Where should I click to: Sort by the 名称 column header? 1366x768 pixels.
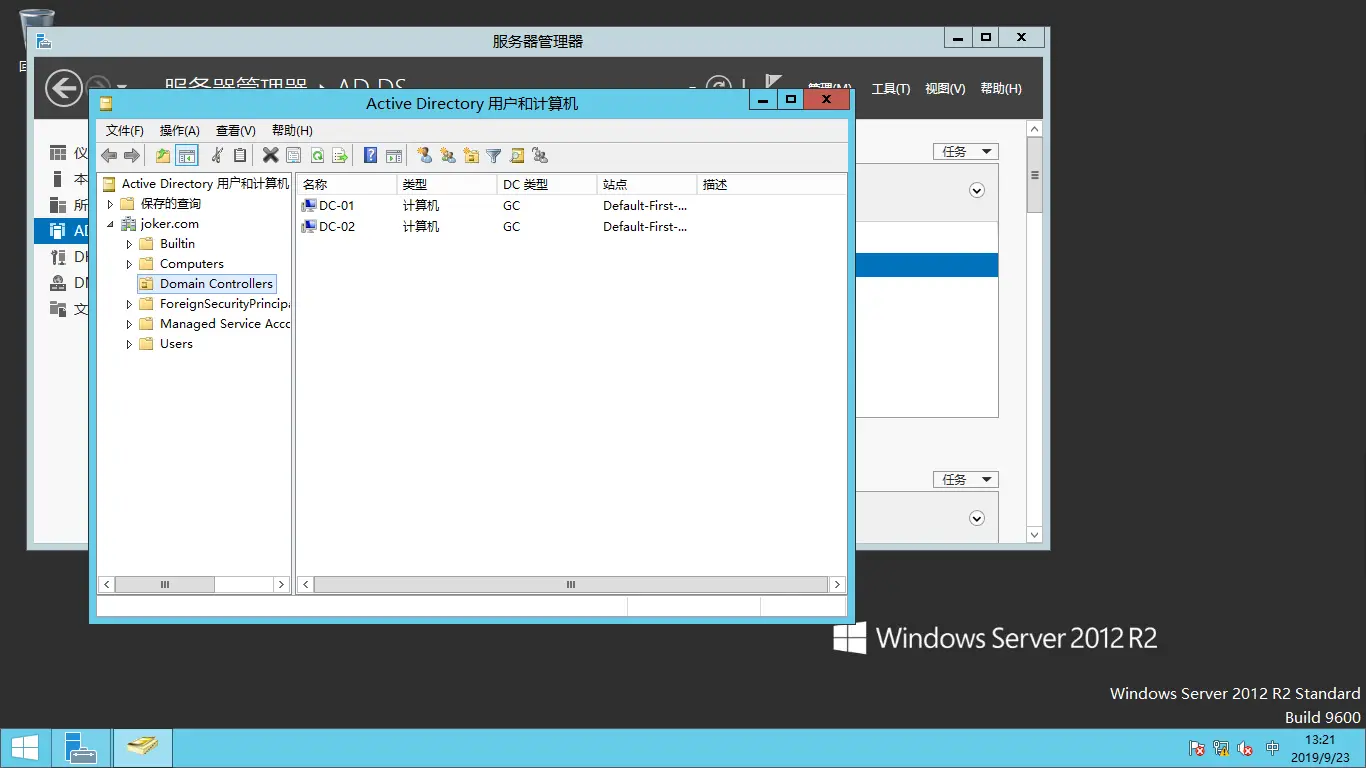pyautogui.click(x=347, y=185)
